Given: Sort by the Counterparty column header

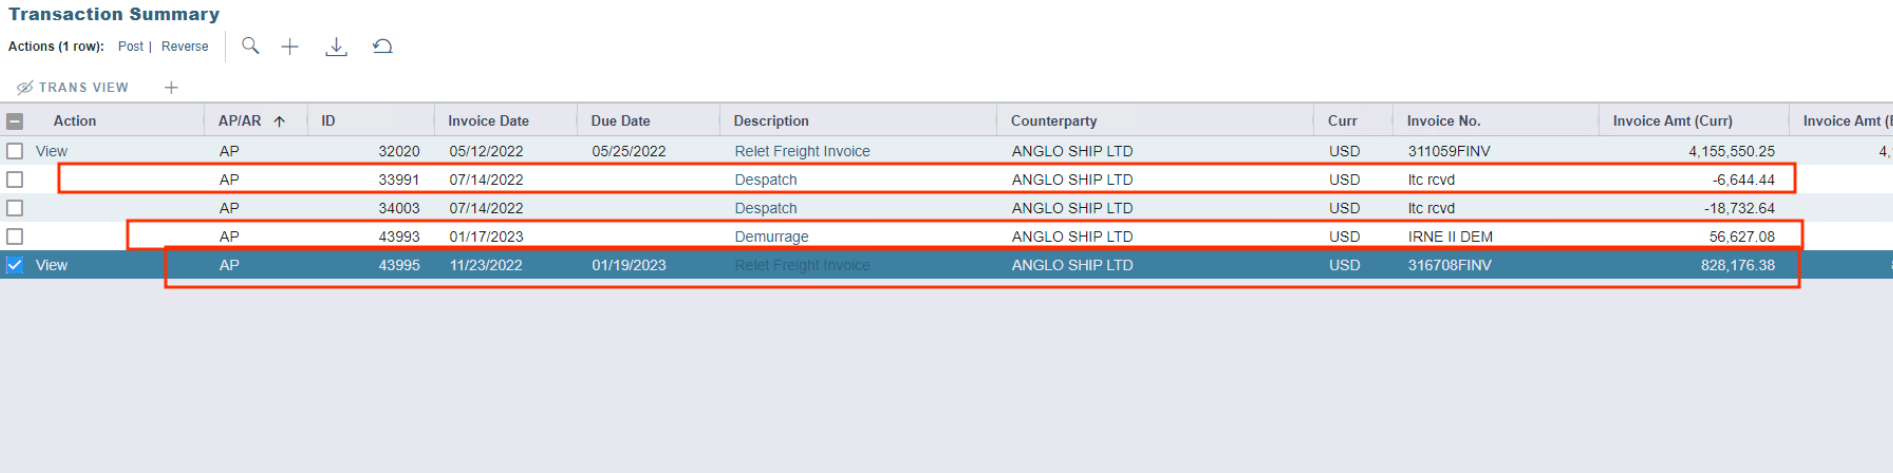Looking at the screenshot, I should click(1053, 121).
